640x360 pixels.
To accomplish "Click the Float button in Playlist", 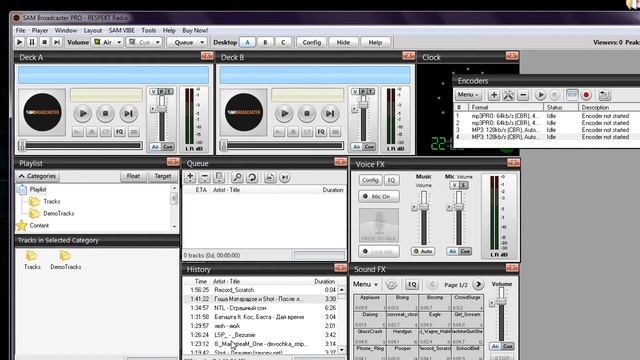I will pyautogui.click(x=133, y=176).
